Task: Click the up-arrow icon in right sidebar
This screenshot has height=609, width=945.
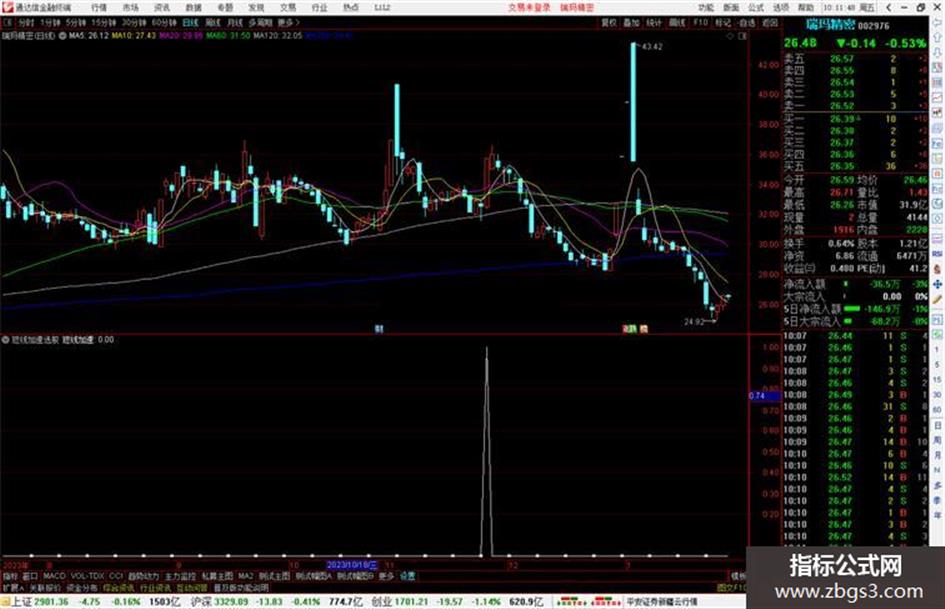Action: [937, 39]
